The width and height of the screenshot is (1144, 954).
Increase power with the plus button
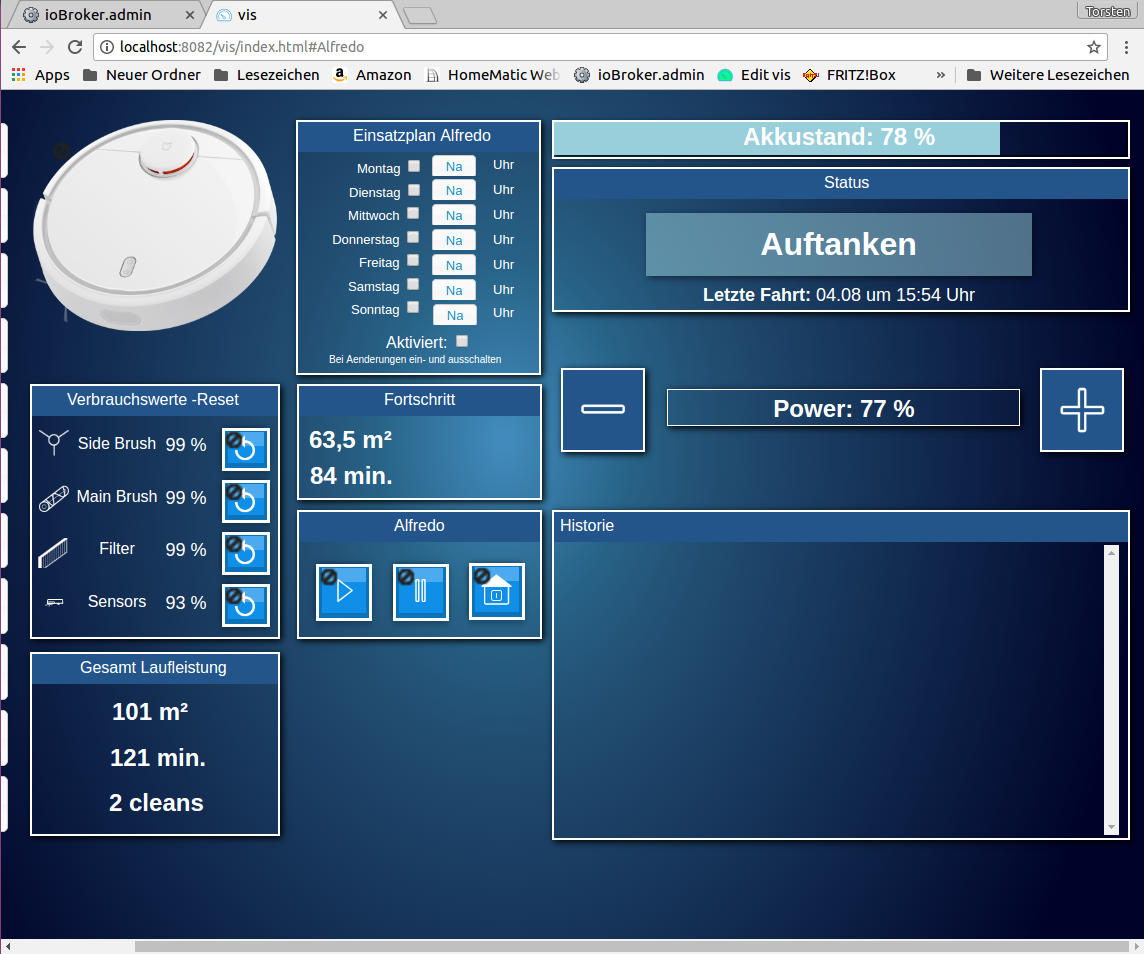point(1081,410)
